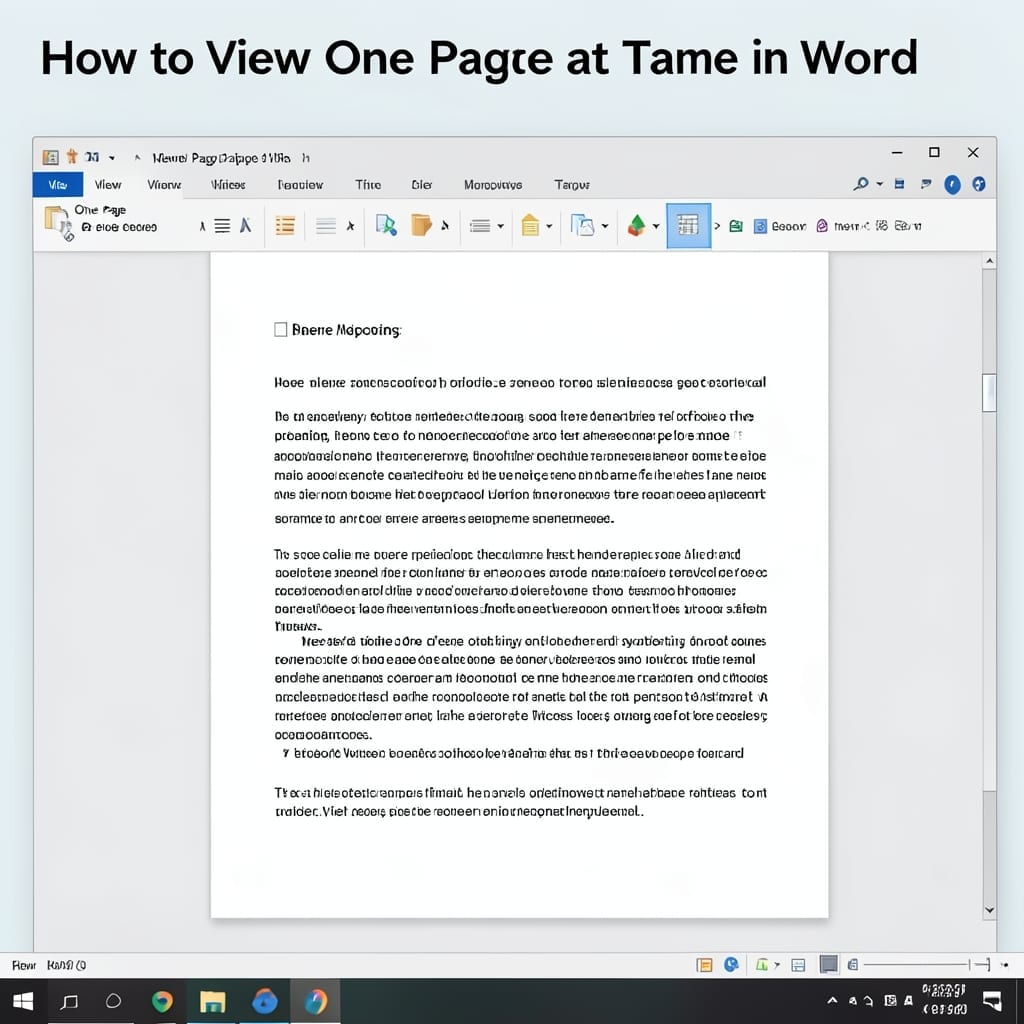The image size is (1024, 1024).
Task: Click the scrollbar up arrow
Action: tap(989, 261)
